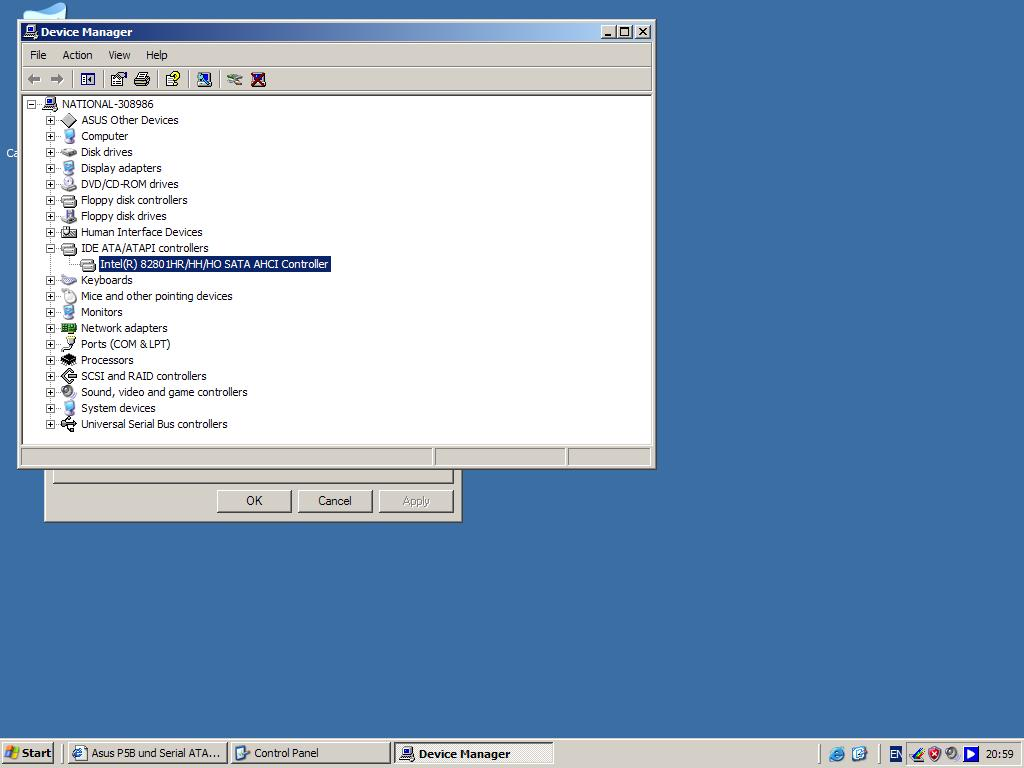Select Intel(R) 82801HR/HH/HO SATA AHCI Controller
Viewport: 1024px width, 768px height.
click(214, 264)
